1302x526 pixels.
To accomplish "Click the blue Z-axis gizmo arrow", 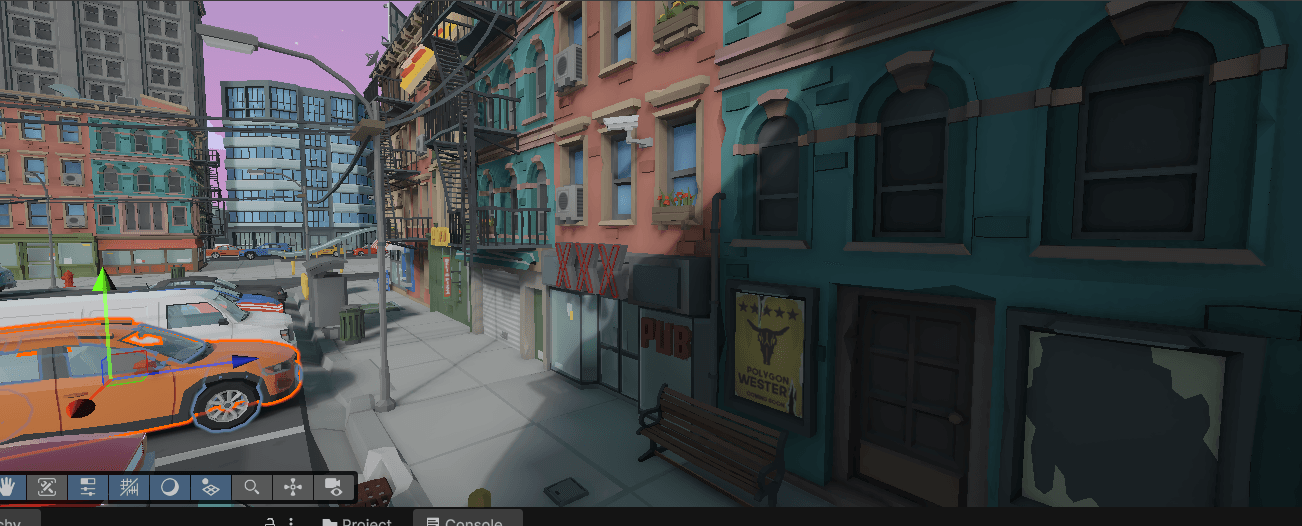I will [242, 362].
